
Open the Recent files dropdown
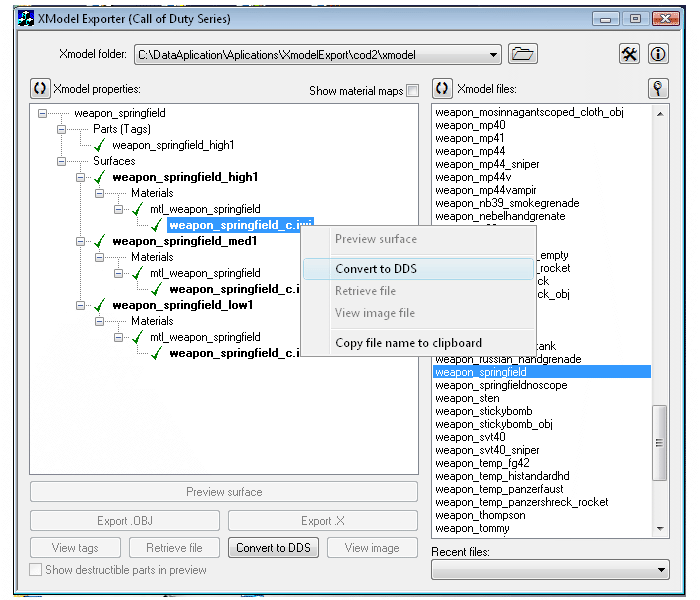661,570
